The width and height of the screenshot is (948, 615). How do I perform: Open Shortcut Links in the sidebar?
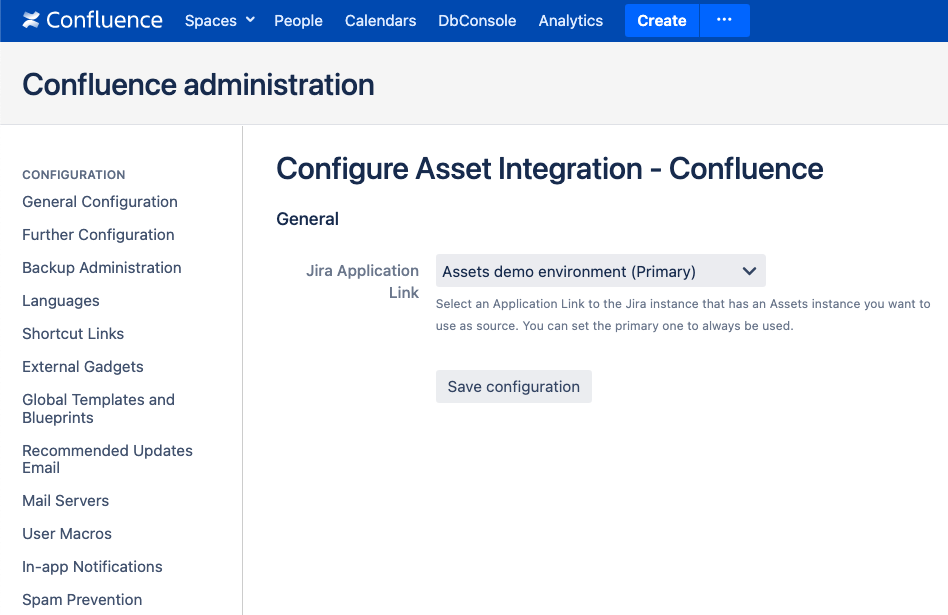pos(73,334)
